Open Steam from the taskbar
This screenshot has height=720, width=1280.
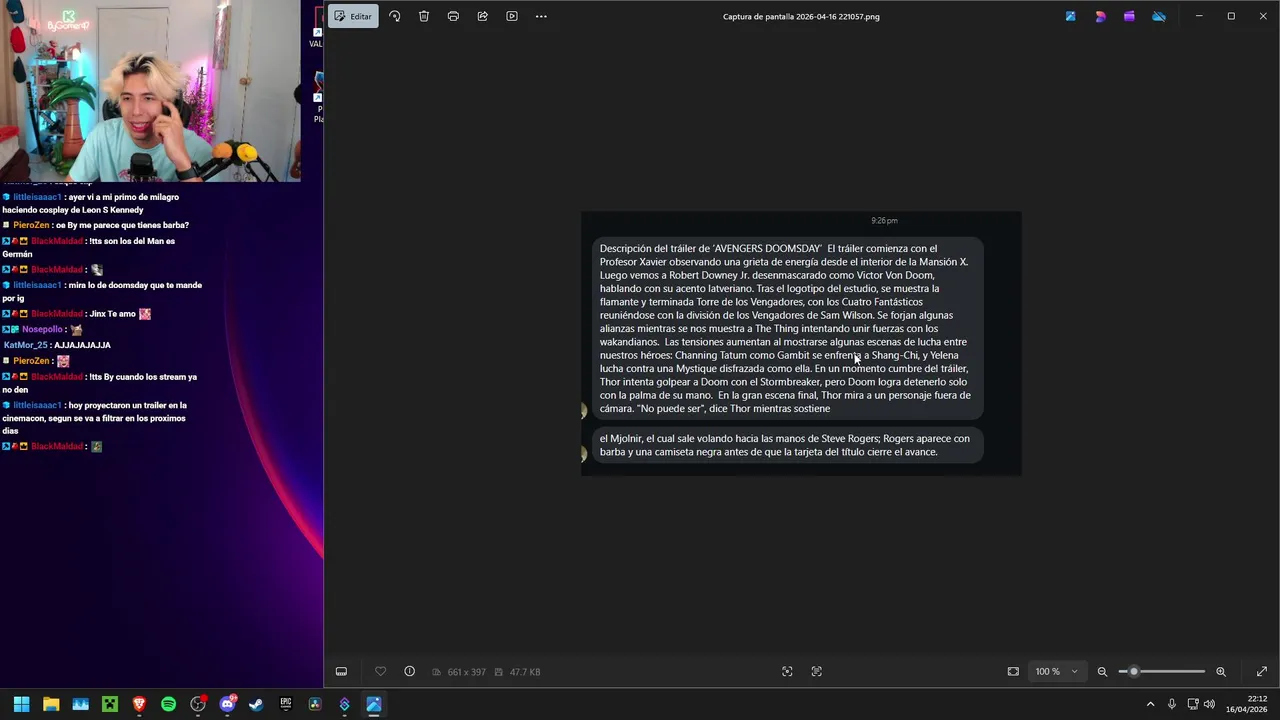pyautogui.click(x=256, y=704)
